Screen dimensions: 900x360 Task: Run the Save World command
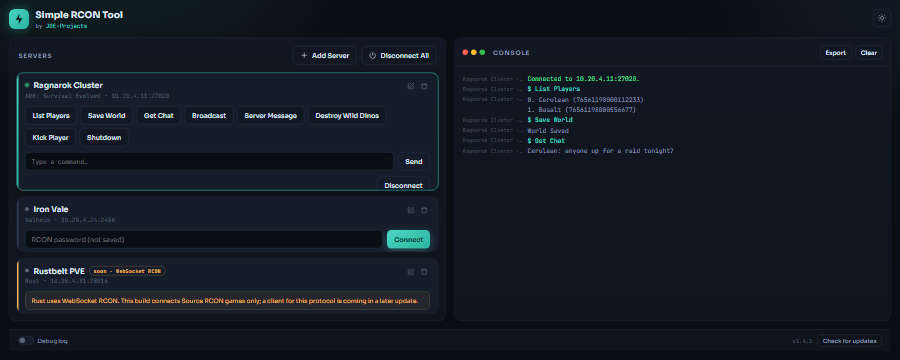click(106, 115)
